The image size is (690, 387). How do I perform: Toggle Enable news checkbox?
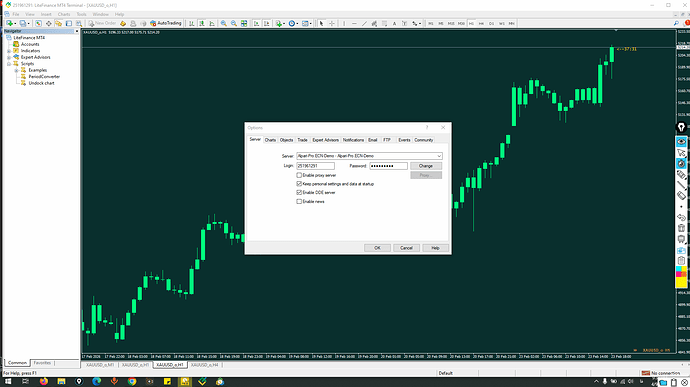[299, 202]
